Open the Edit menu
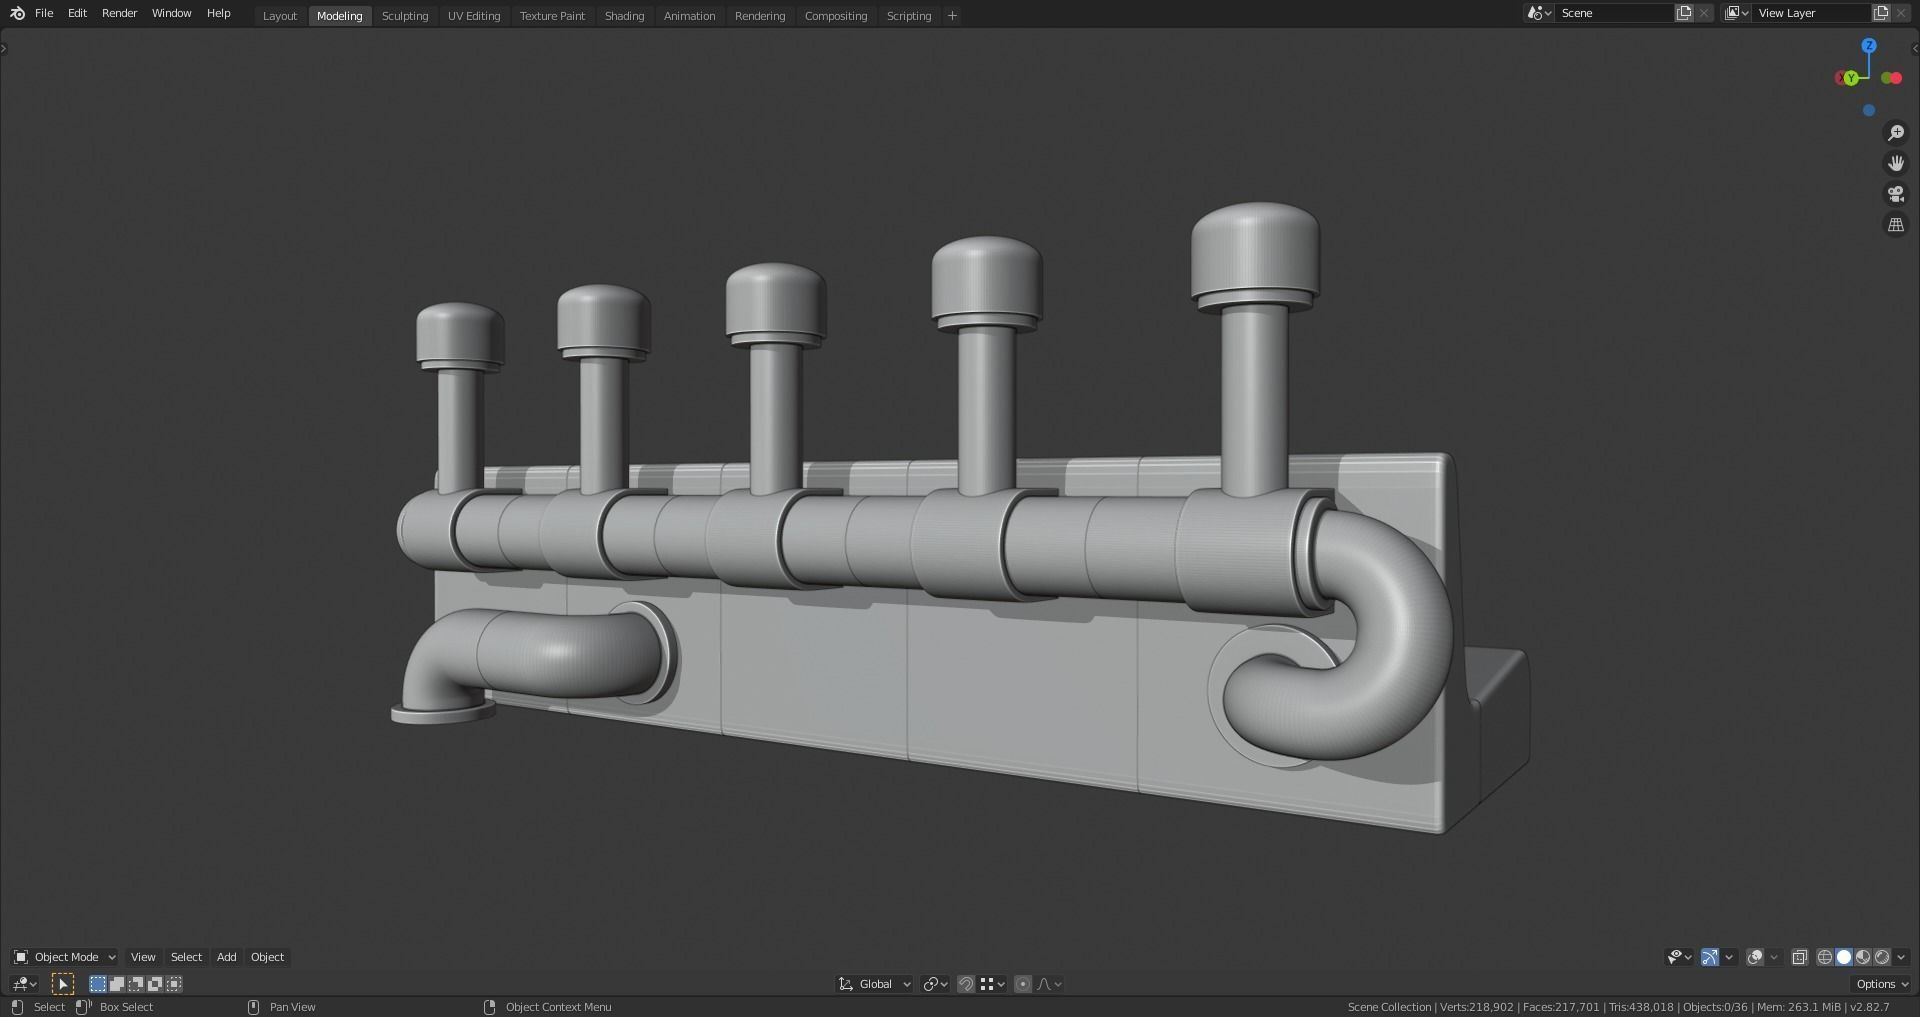This screenshot has height=1017, width=1920. click(77, 13)
